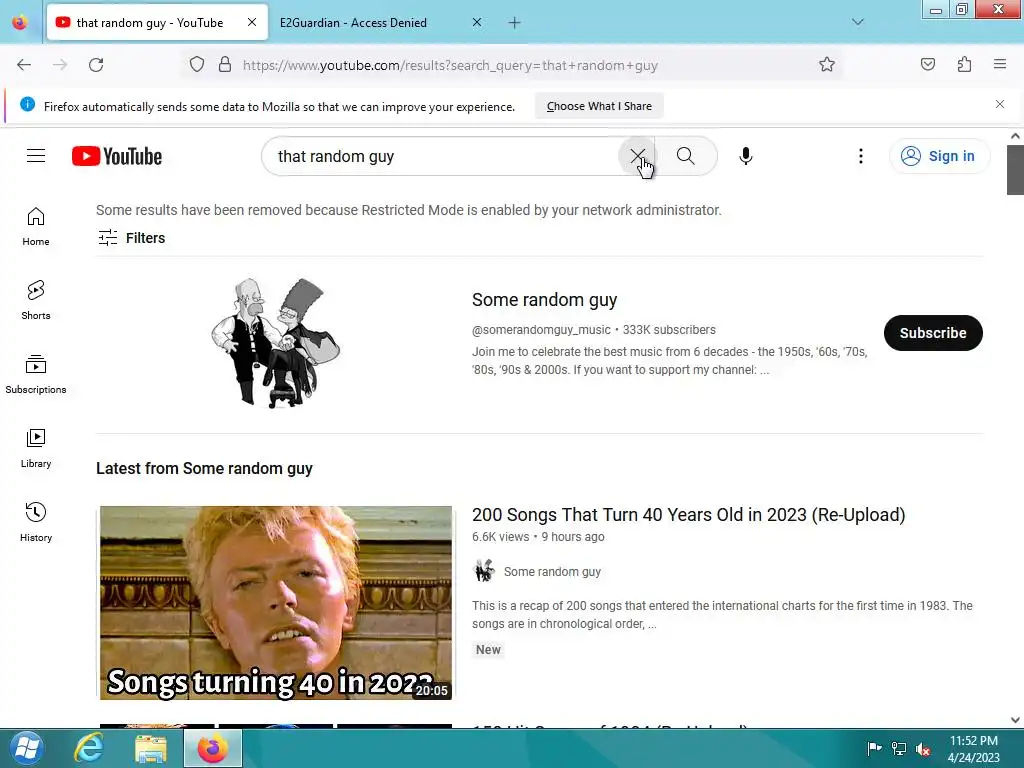Click the Simpsons channel avatar image
The height and width of the screenshot is (768, 1024).
(276, 343)
